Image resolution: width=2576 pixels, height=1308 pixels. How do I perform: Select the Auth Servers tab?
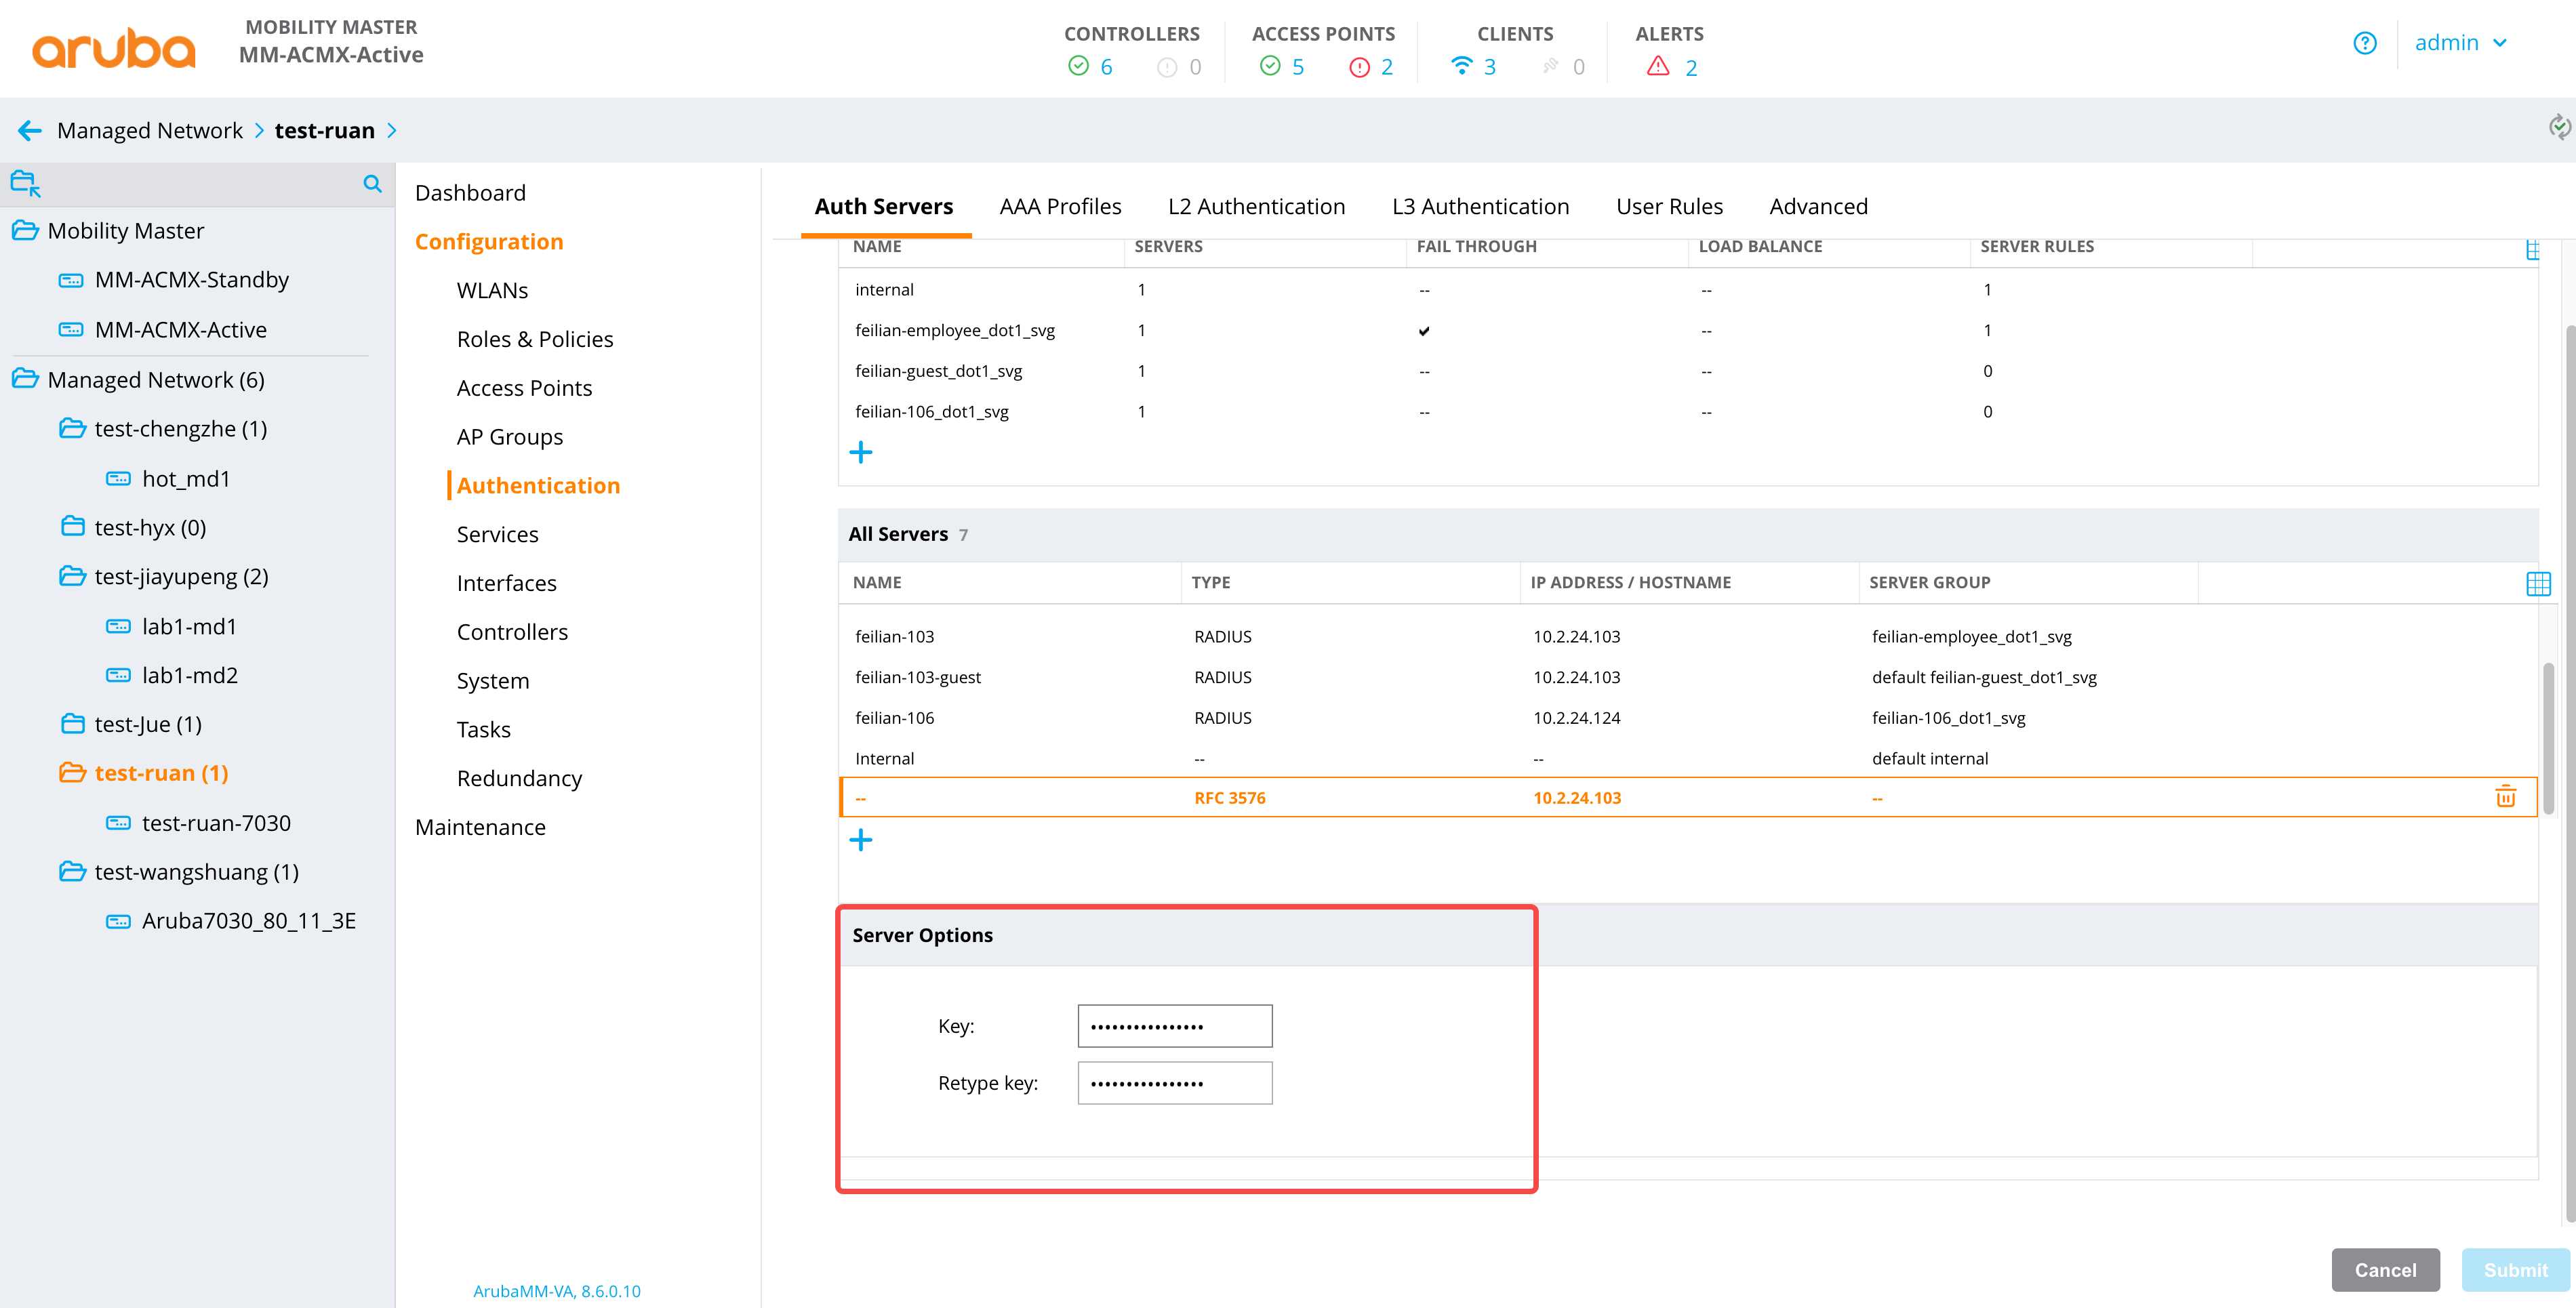tap(884, 207)
